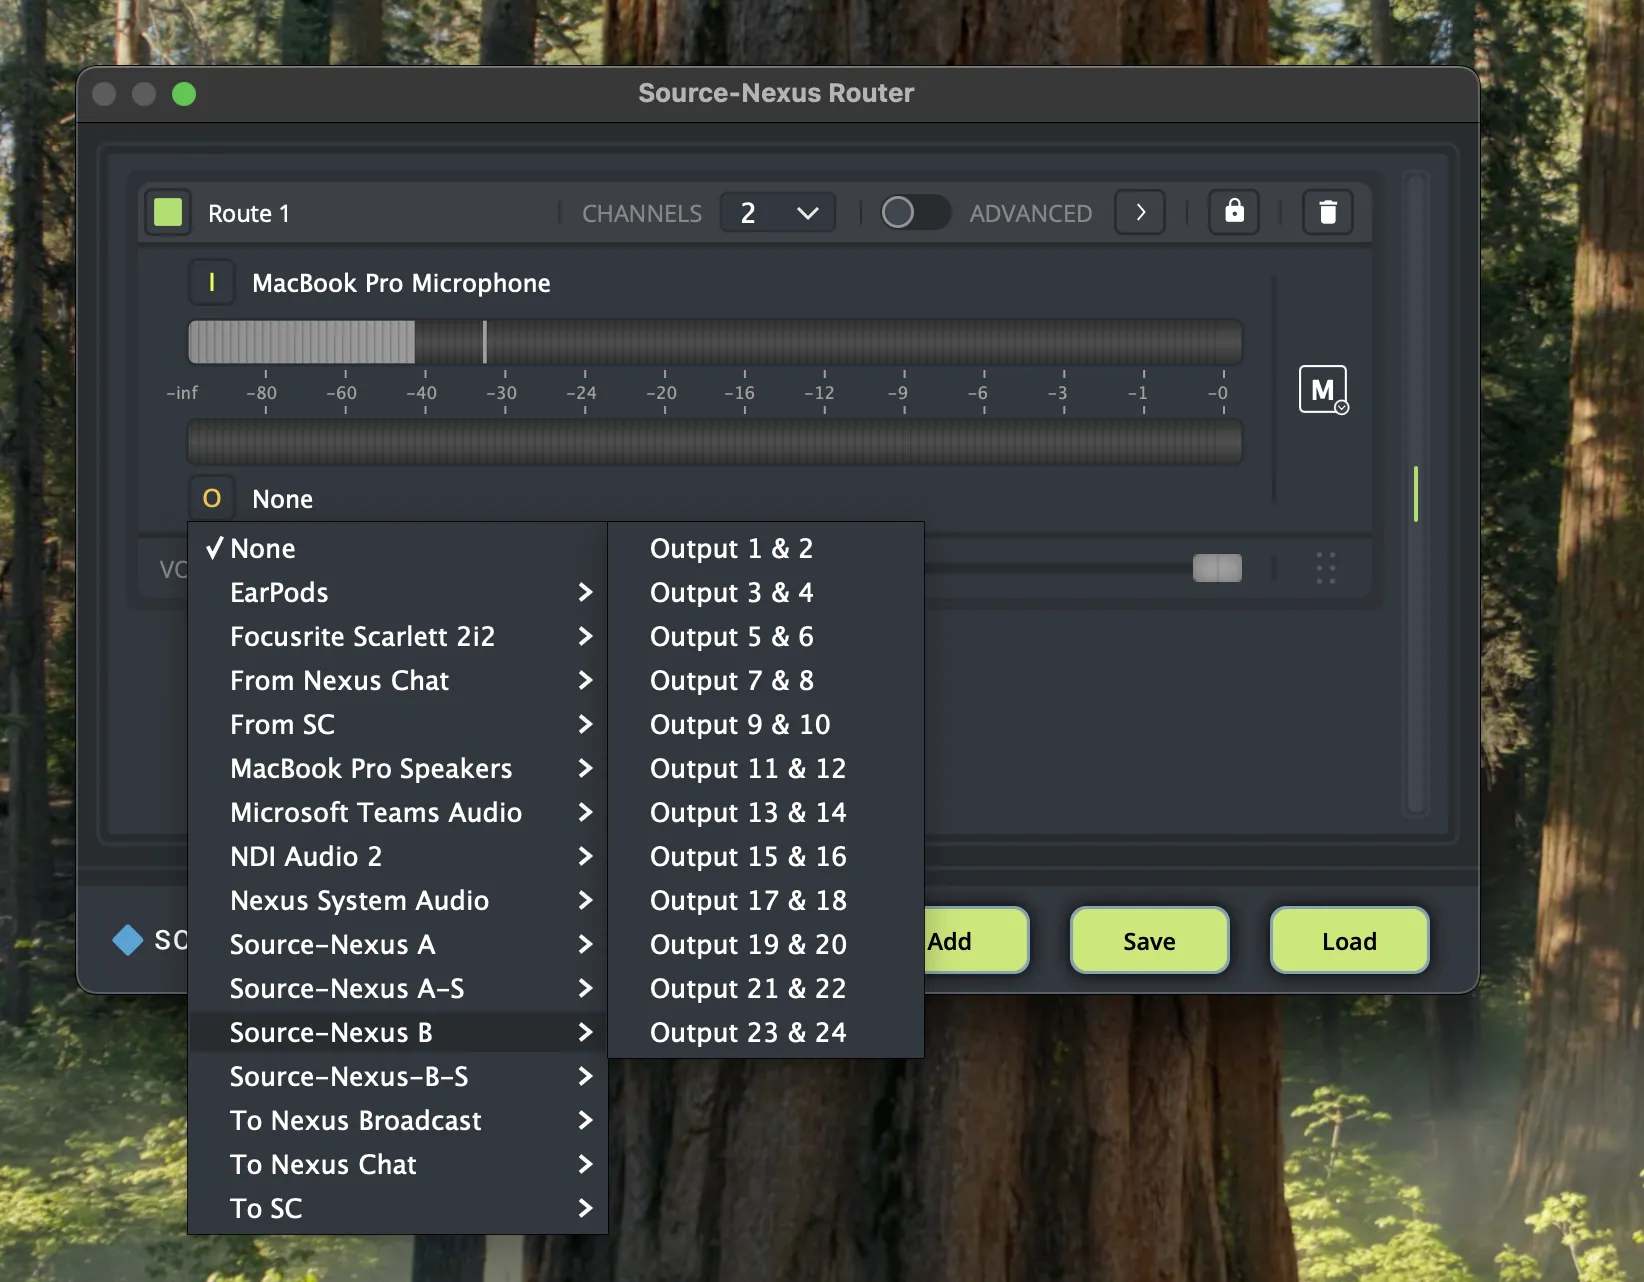Choose Output 11 & 12
The height and width of the screenshot is (1282, 1644).
[x=766, y=768]
